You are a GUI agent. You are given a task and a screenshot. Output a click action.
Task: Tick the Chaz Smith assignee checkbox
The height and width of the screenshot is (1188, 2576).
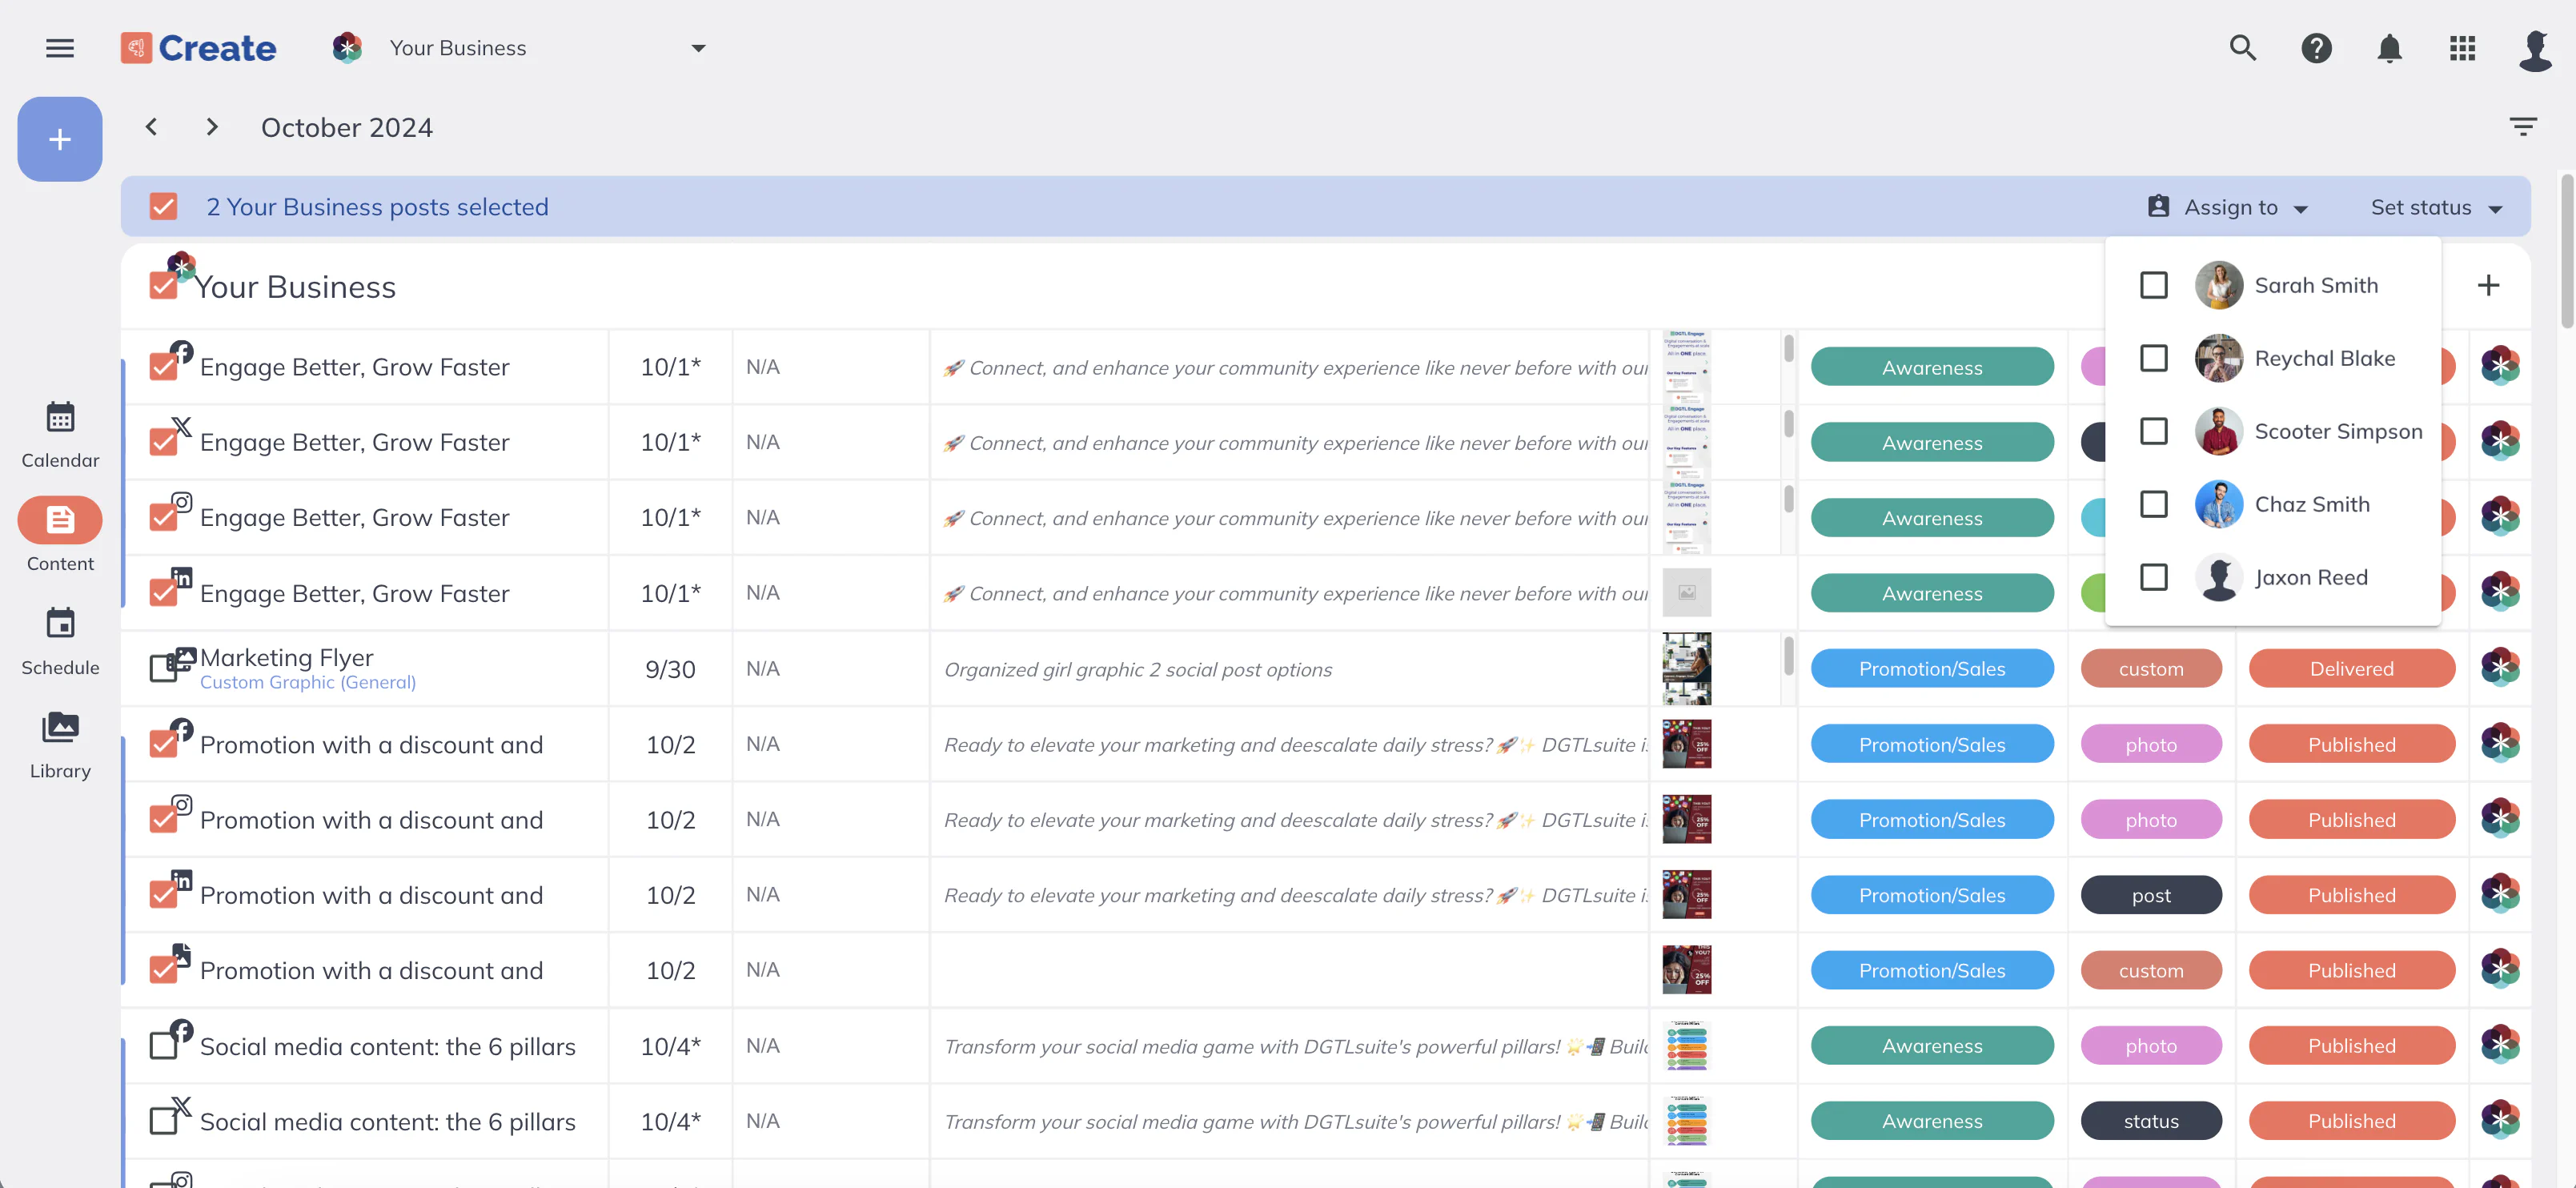(x=2153, y=504)
